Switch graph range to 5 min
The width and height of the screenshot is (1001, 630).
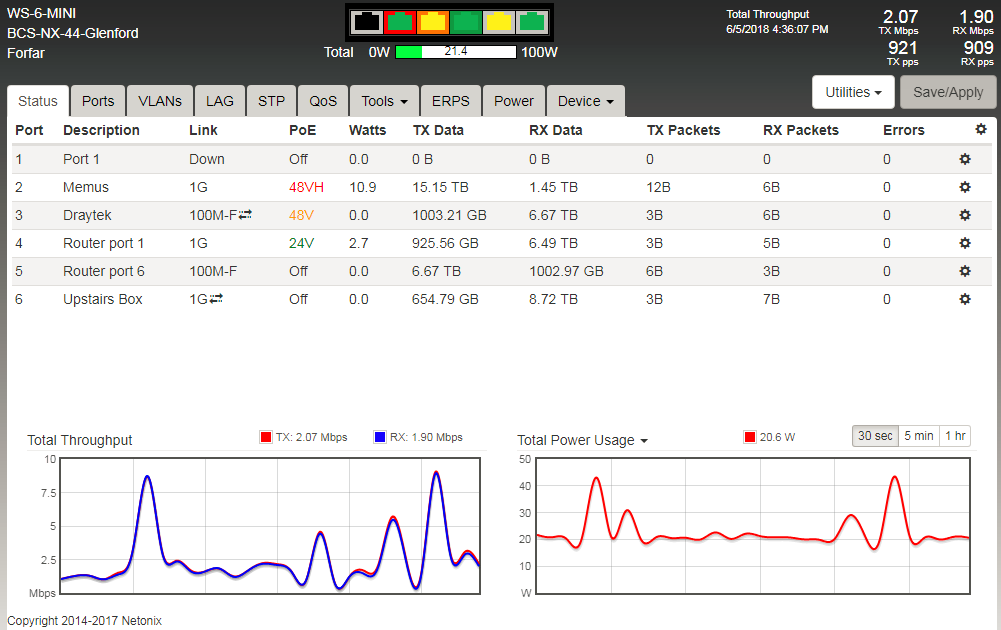click(x=918, y=436)
